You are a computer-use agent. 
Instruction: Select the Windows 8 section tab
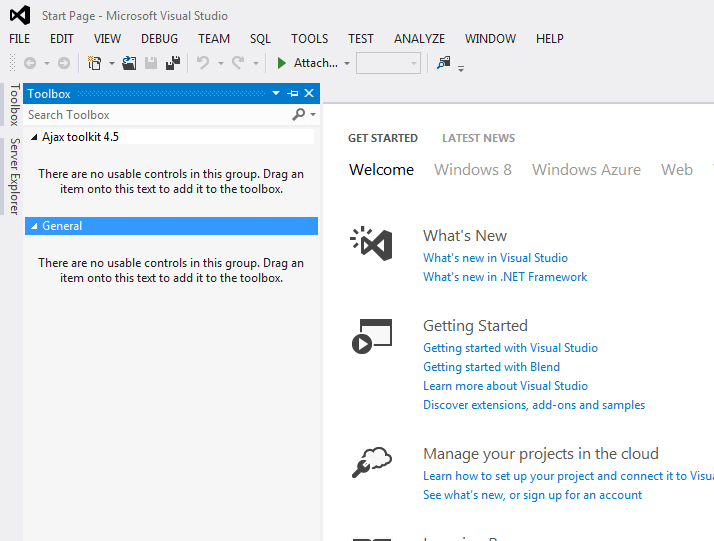point(473,169)
